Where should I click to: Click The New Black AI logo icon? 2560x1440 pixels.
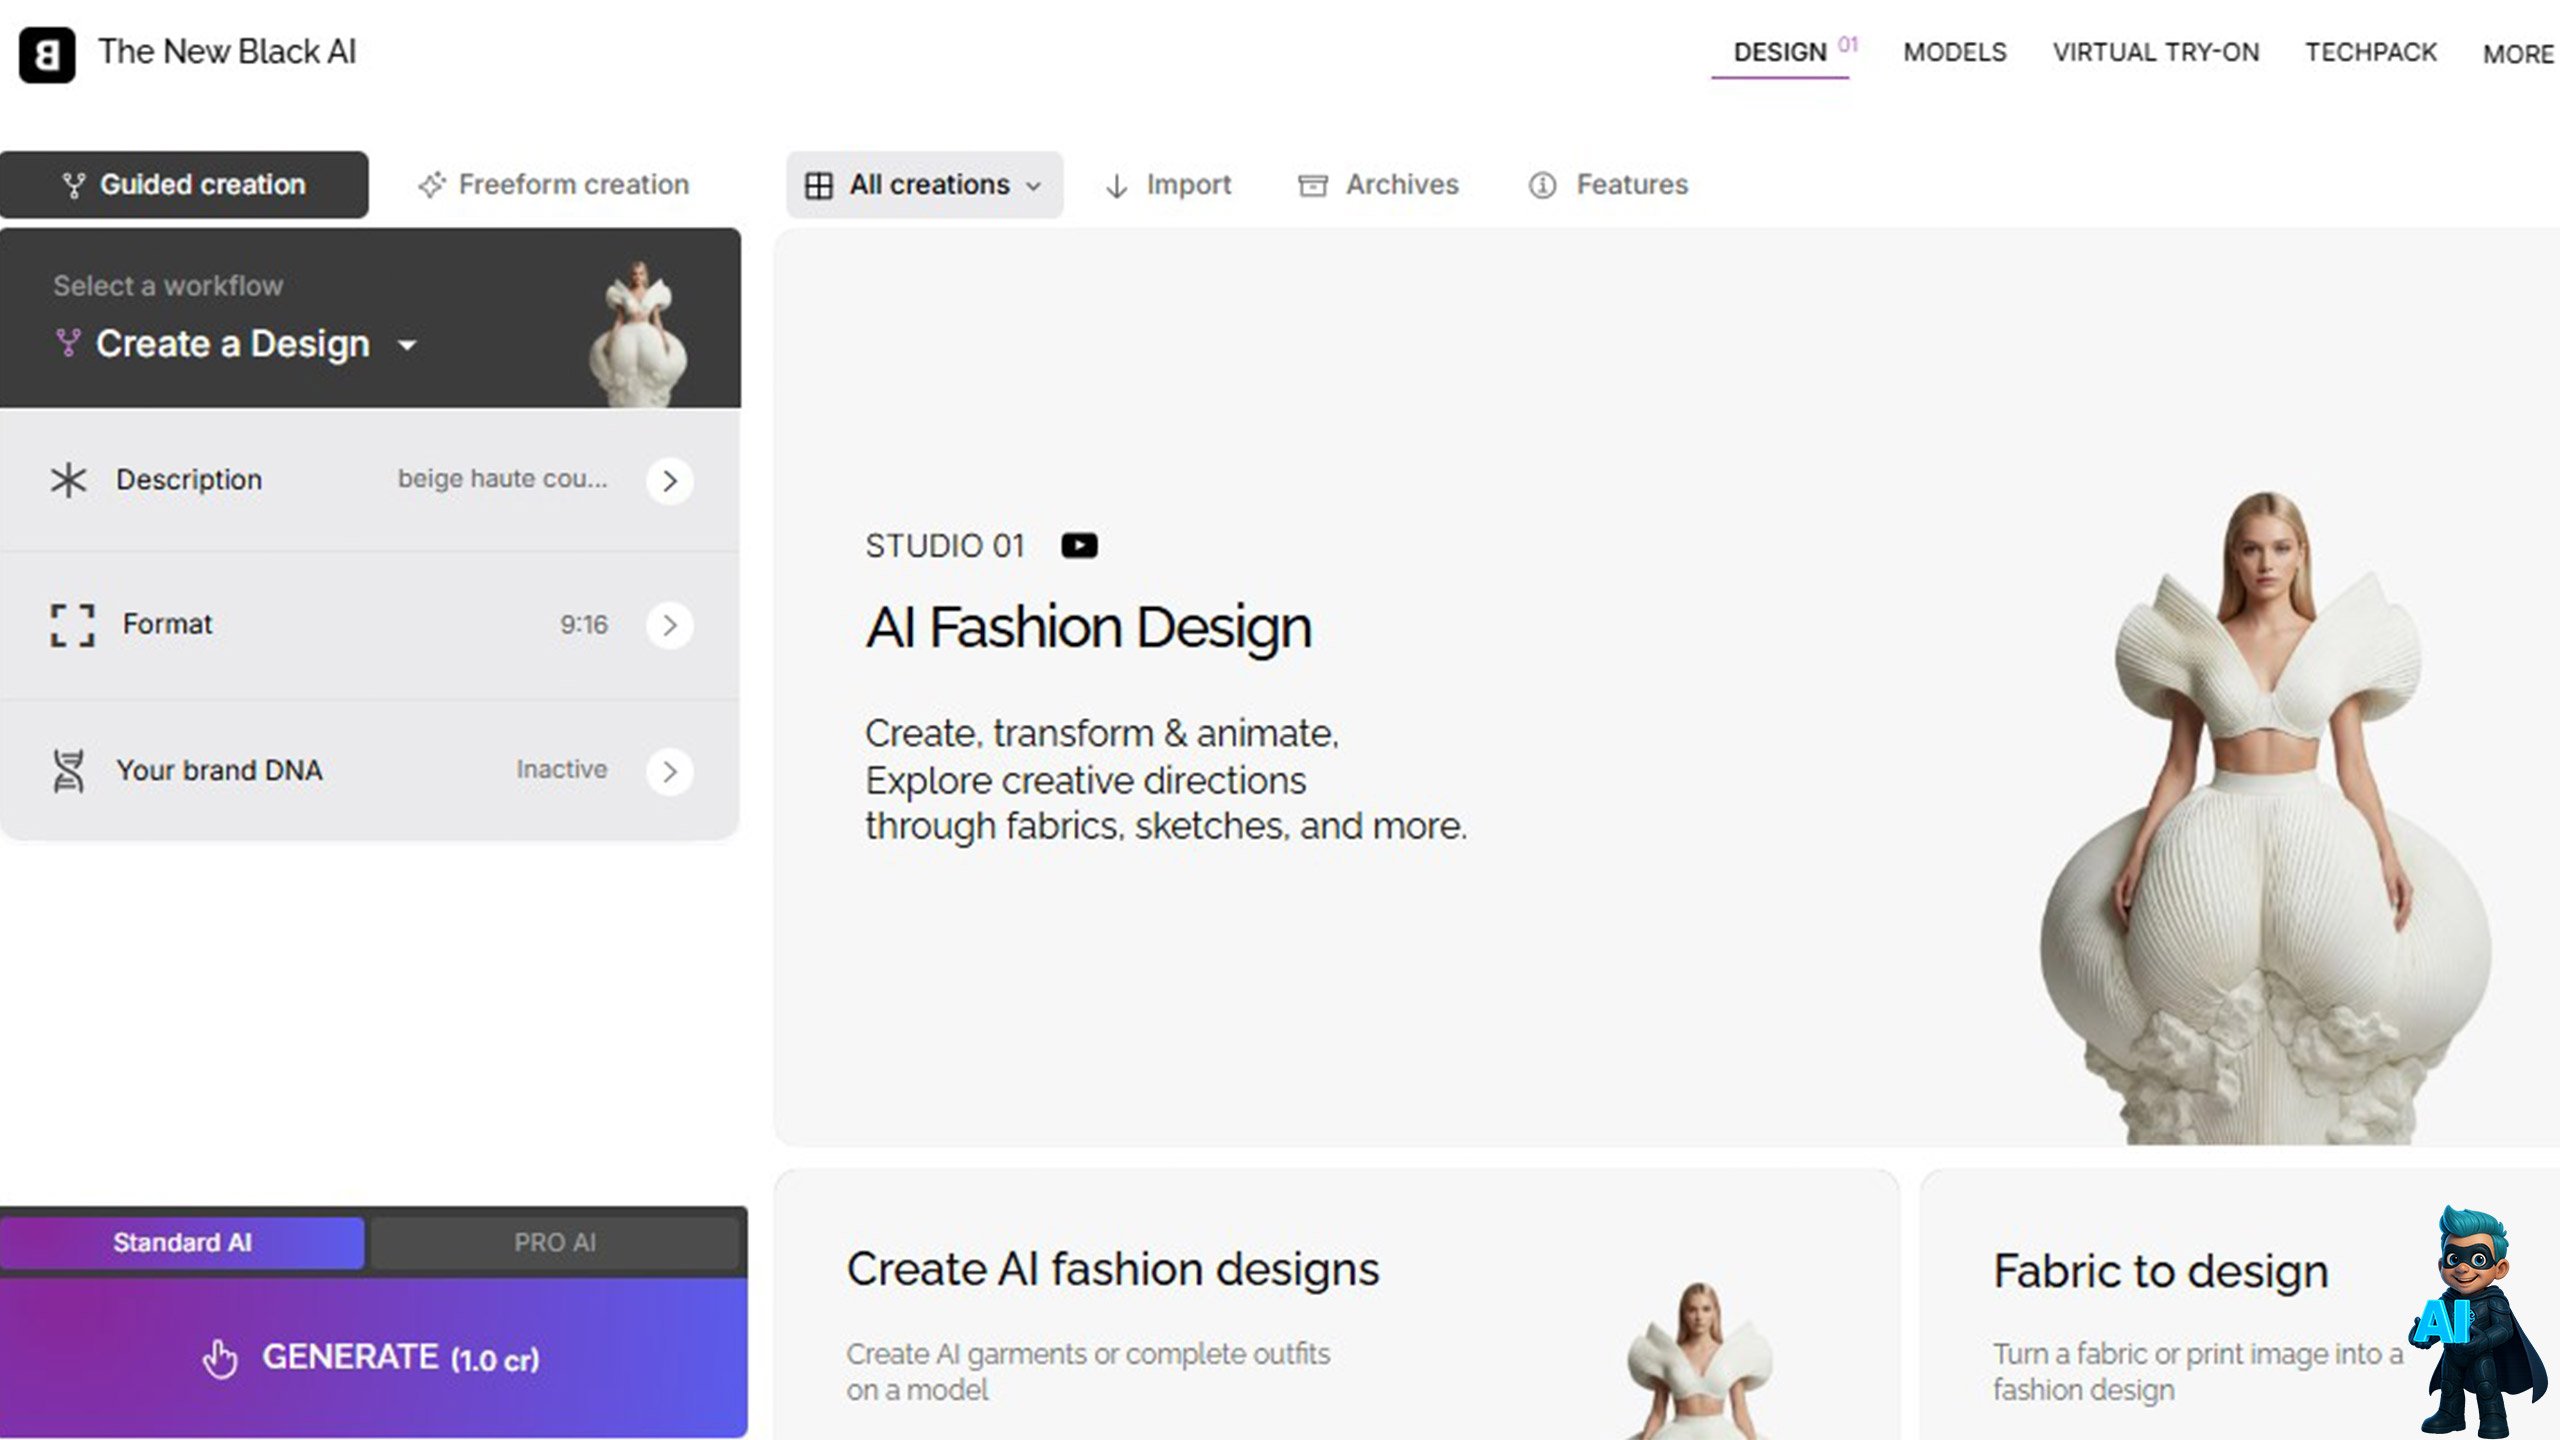(47, 54)
